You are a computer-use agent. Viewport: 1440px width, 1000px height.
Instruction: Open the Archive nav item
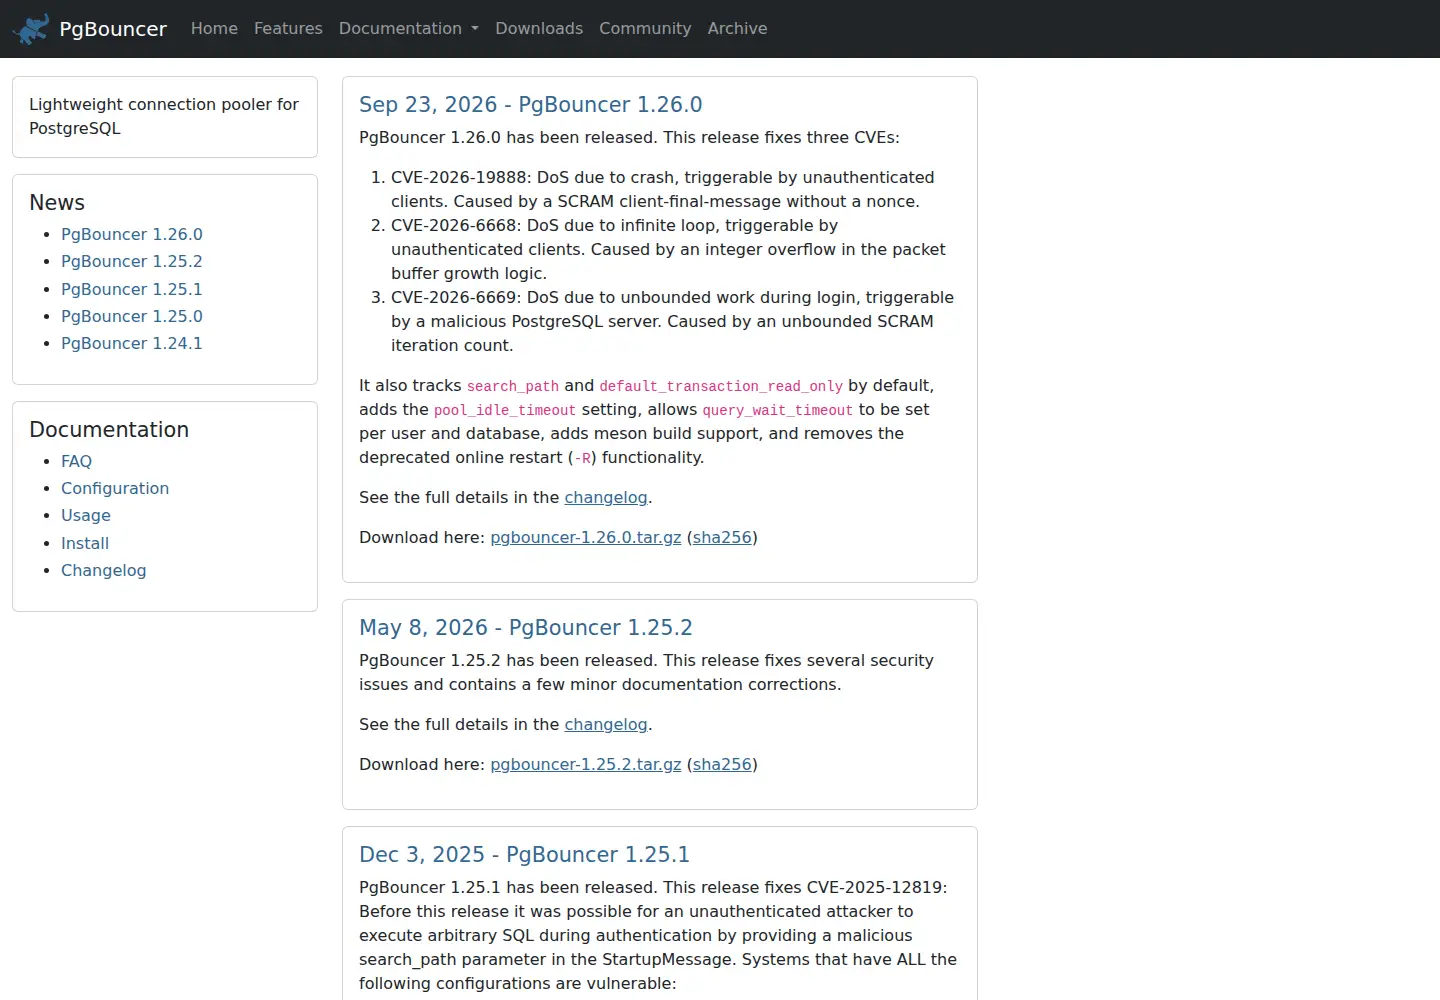(737, 28)
